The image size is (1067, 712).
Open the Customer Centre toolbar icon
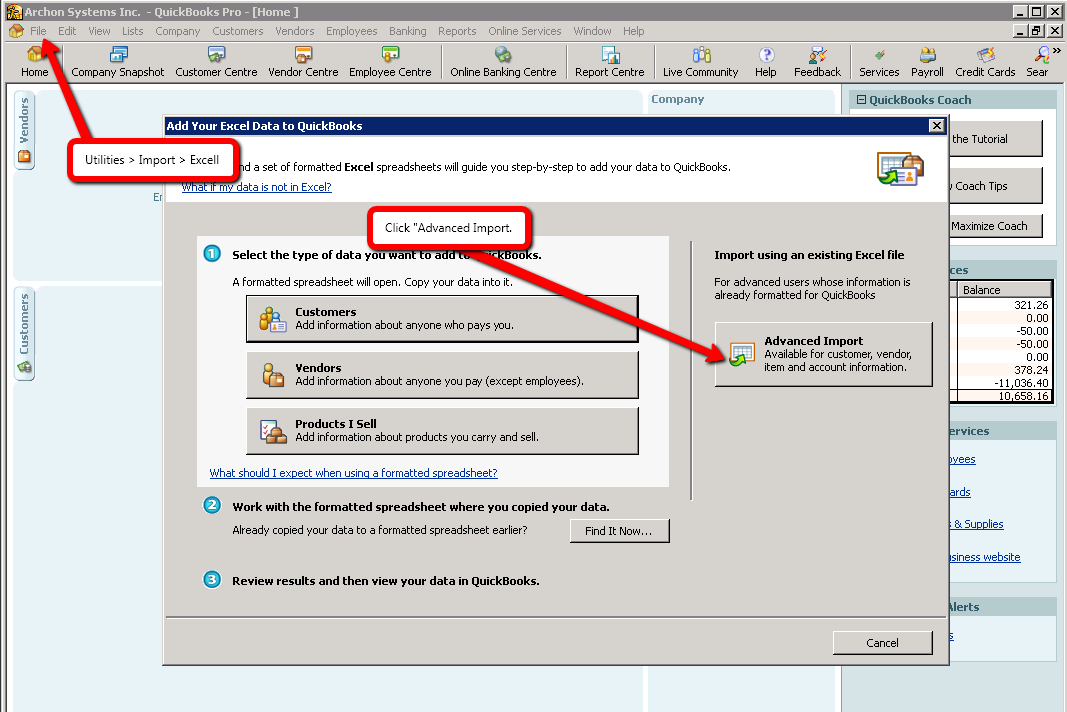coord(216,62)
